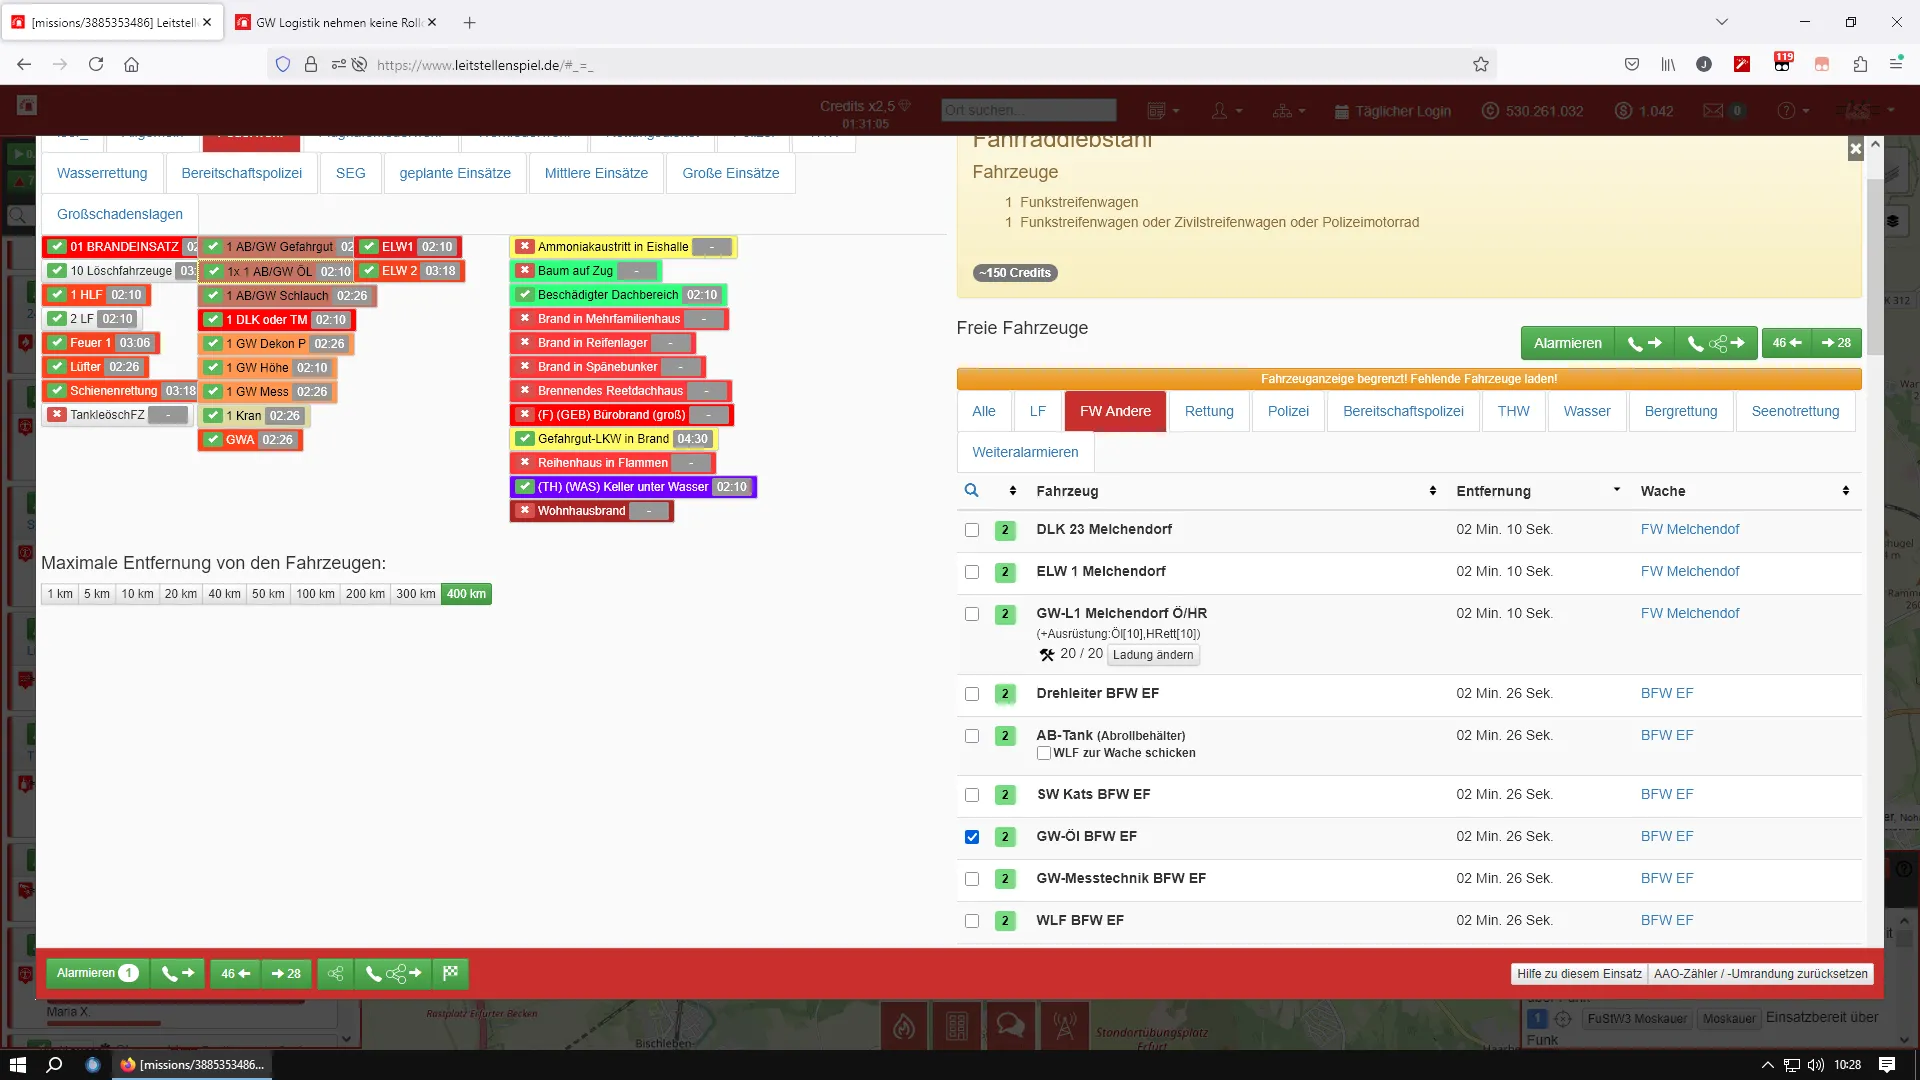
Task: Click the previous mission 46 arrow button
Action: 1787,343
